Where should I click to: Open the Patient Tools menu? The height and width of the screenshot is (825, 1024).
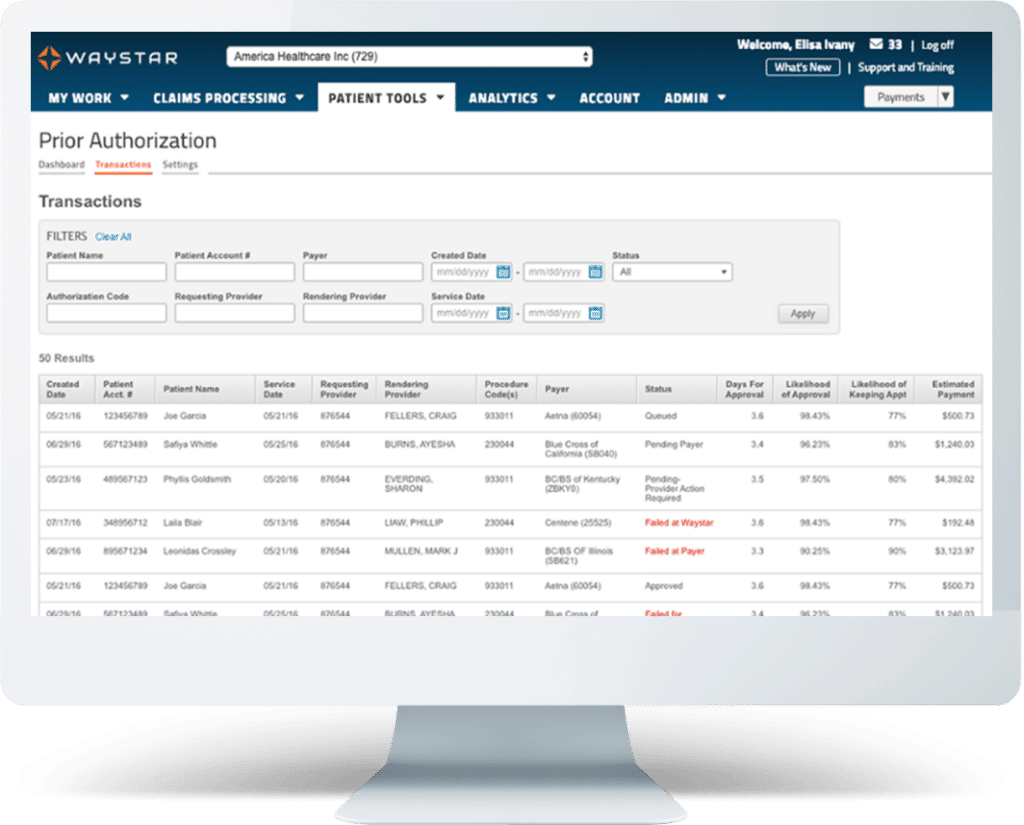(386, 98)
